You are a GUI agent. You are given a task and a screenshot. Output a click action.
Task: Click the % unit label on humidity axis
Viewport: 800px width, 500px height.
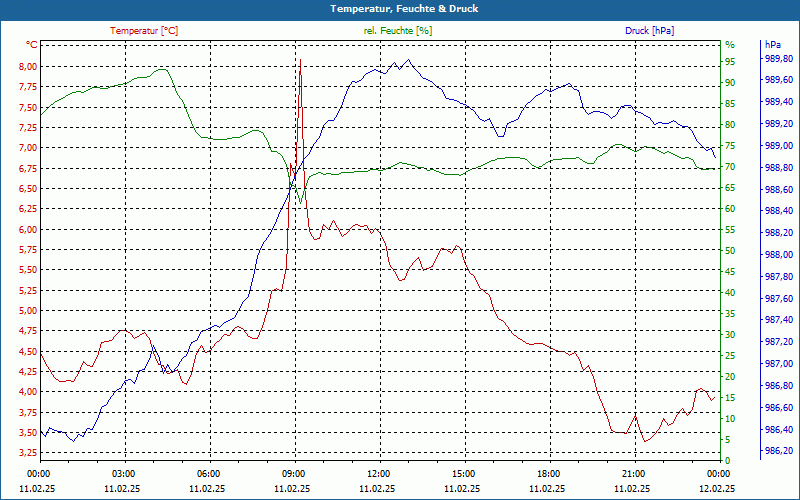pyautogui.click(x=730, y=44)
